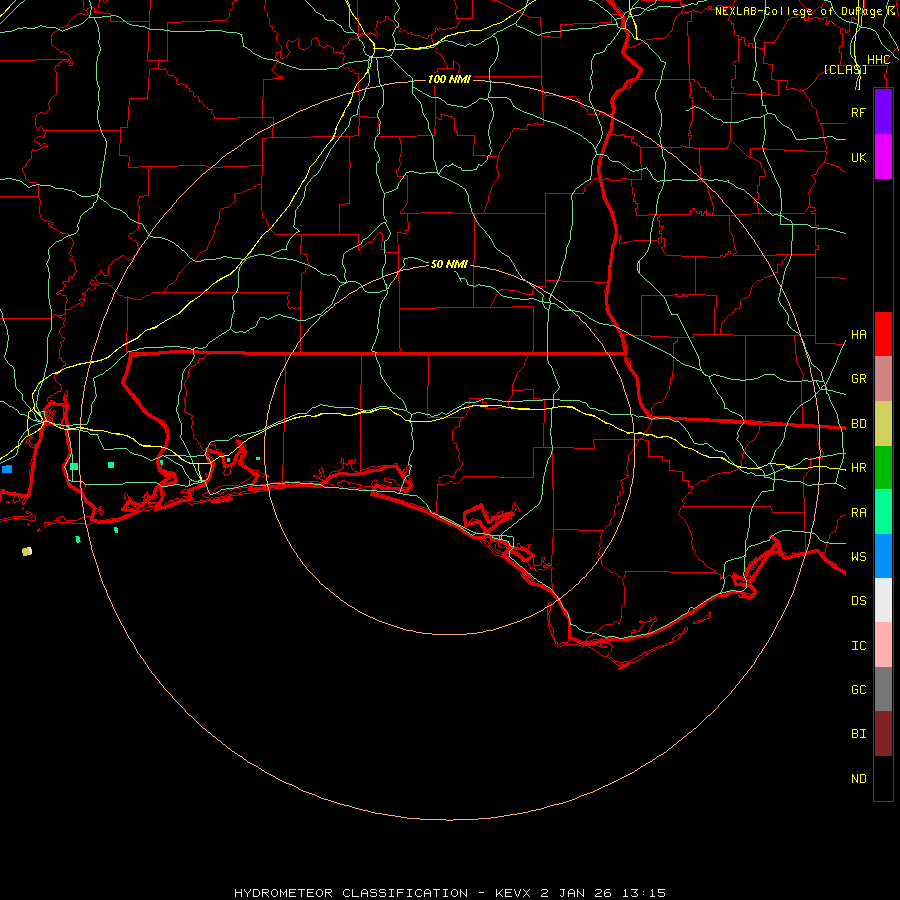Click the pink-brown GR legend swatch
Image resolution: width=900 pixels, height=900 pixels.
(883, 378)
